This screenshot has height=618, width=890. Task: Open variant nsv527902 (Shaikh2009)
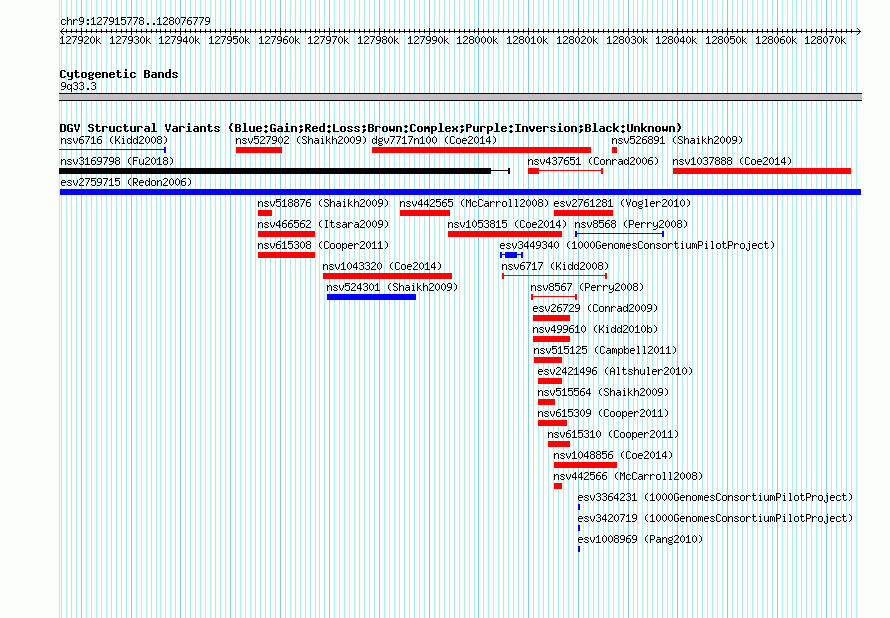pos(301,140)
